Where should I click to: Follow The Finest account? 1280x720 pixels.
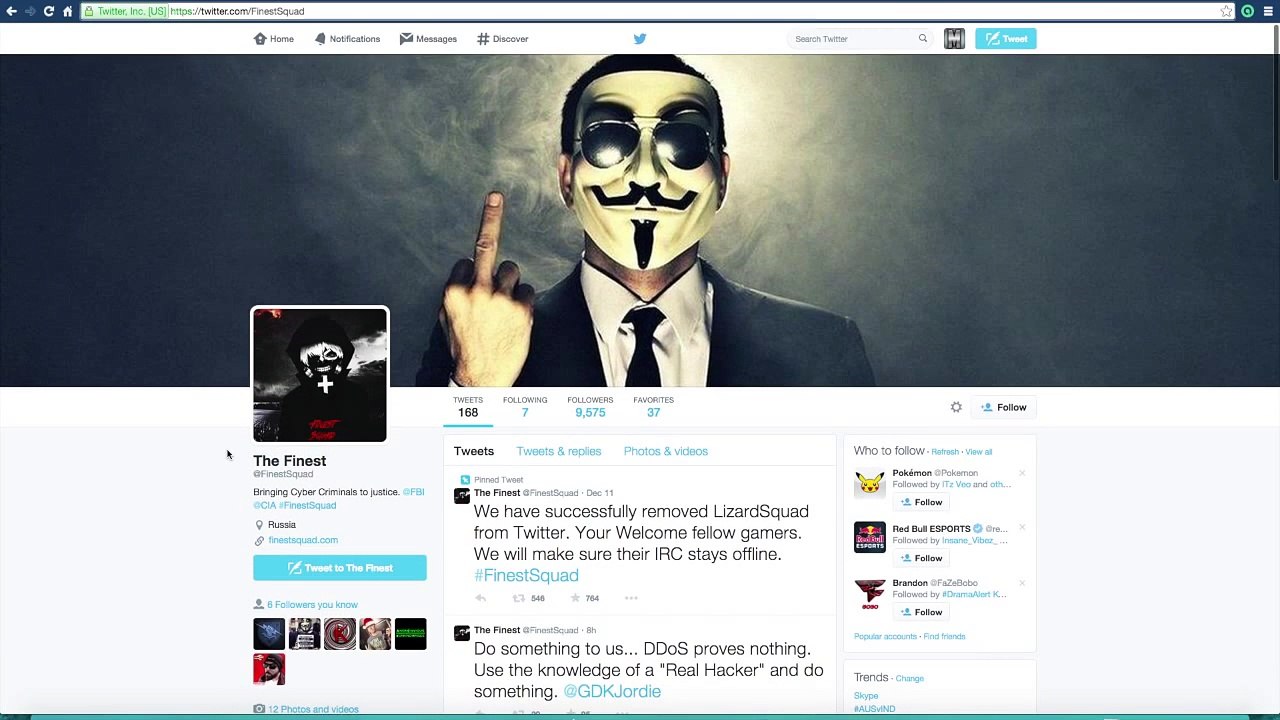[x=1004, y=407]
